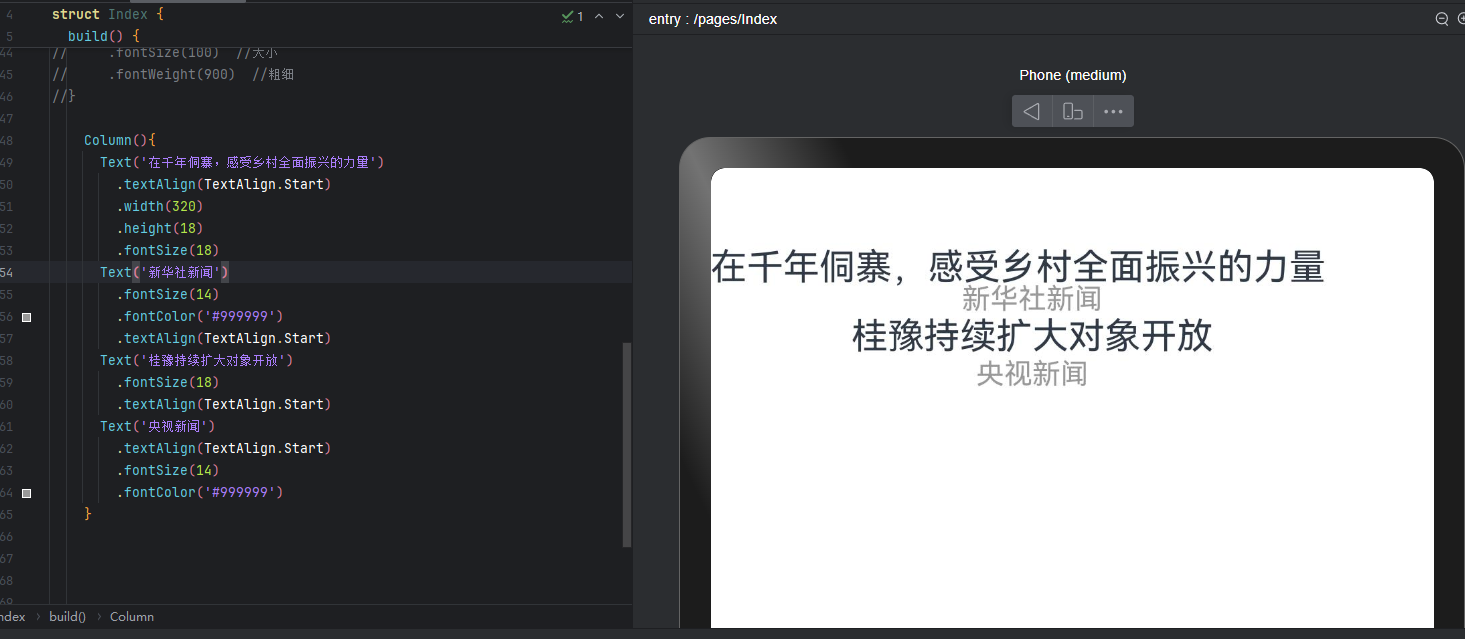Click the 'entry : /pages/Index' previewer title
This screenshot has width=1465, height=639.
tap(712, 19)
